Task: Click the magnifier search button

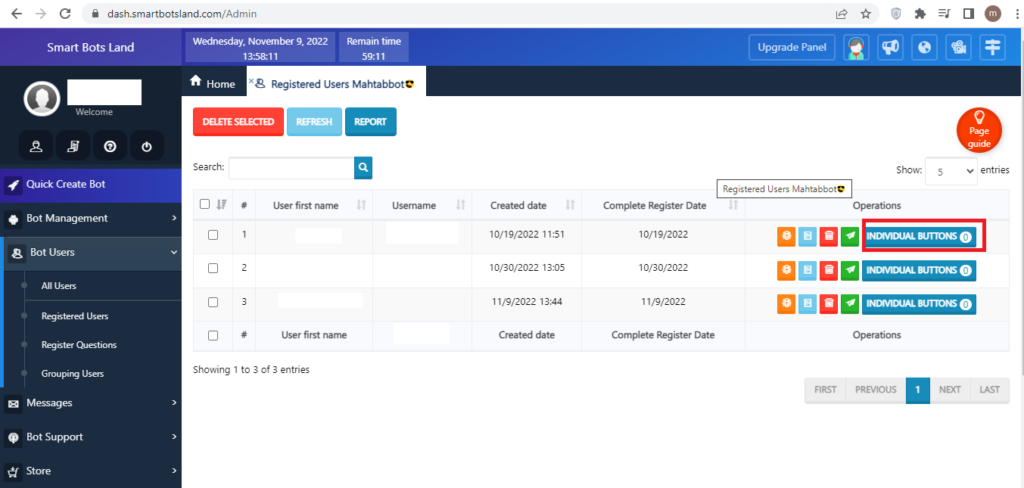Action: tap(363, 168)
